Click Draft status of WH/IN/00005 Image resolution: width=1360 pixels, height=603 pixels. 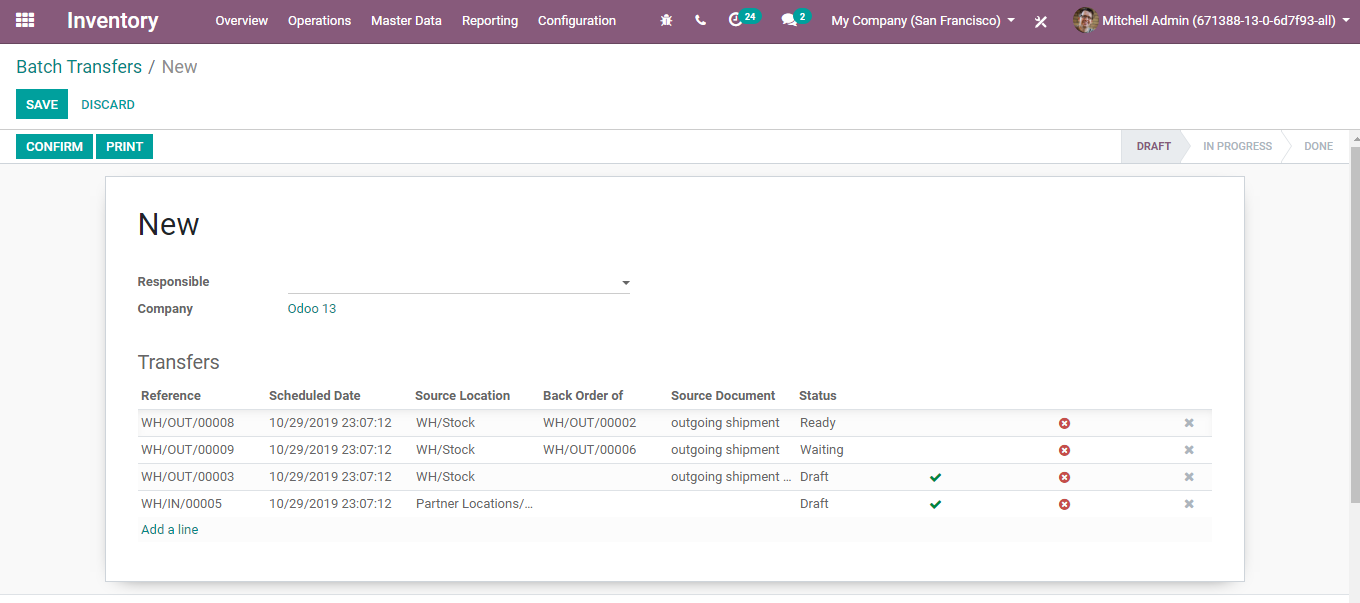point(814,504)
